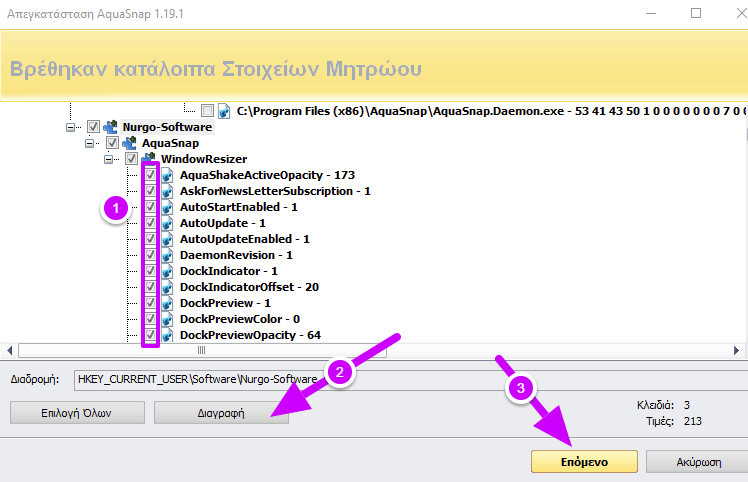Viewport: 748px width, 482px height.
Task: Uncheck the DockPreview - 1 checkbox
Action: pos(150,303)
